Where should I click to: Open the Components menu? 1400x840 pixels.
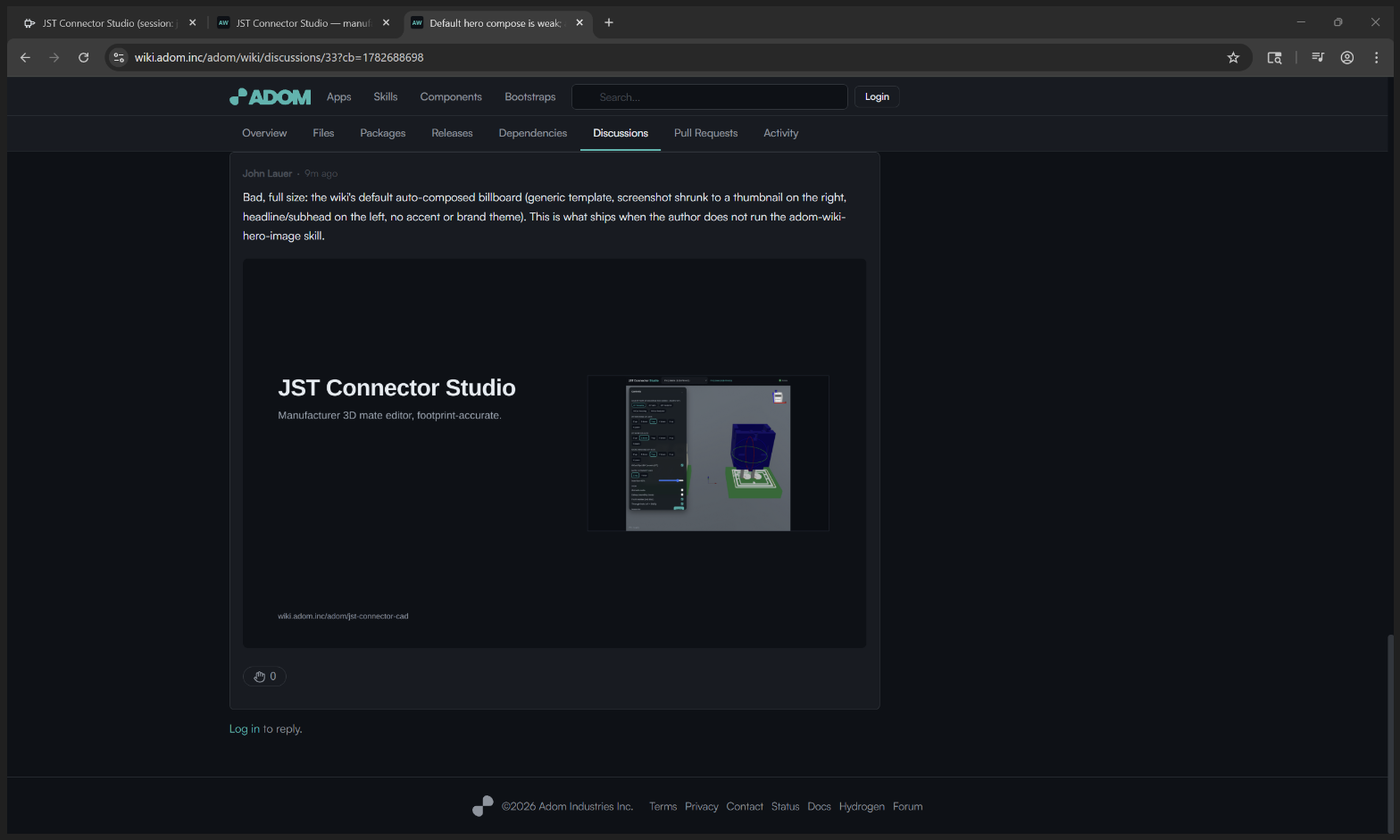pos(451,97)
